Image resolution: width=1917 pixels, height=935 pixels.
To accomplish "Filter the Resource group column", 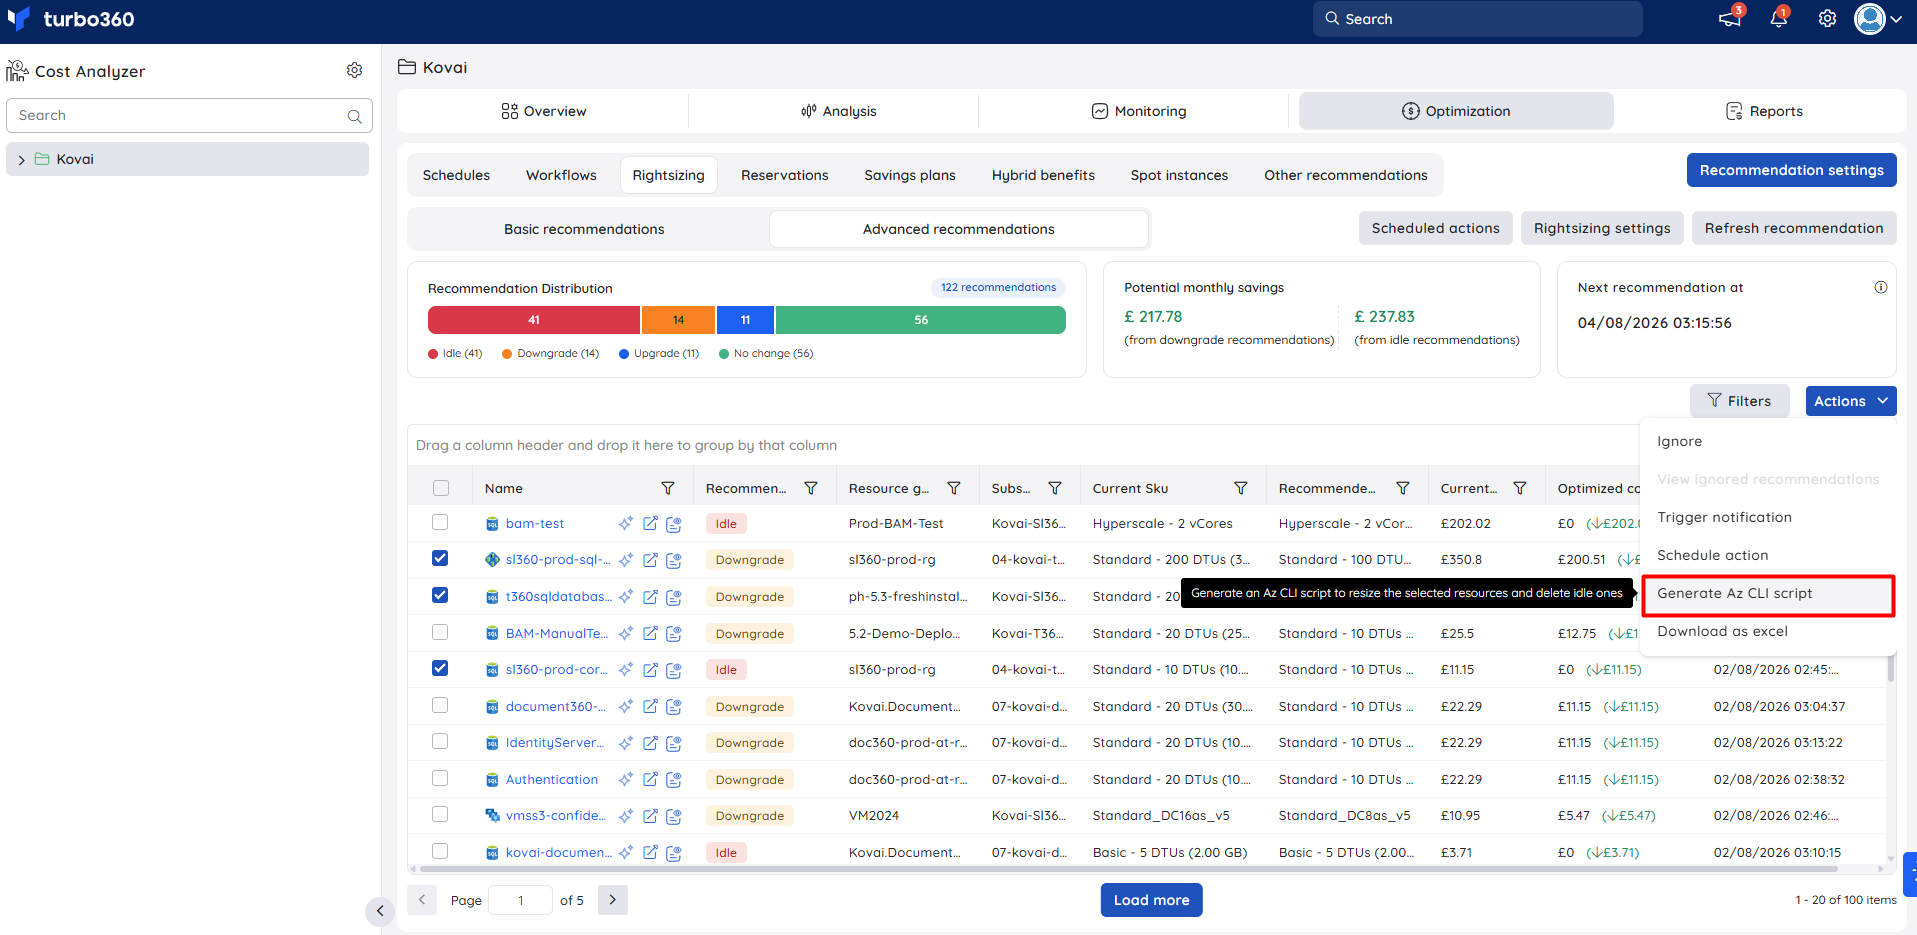I will (954, 488).
